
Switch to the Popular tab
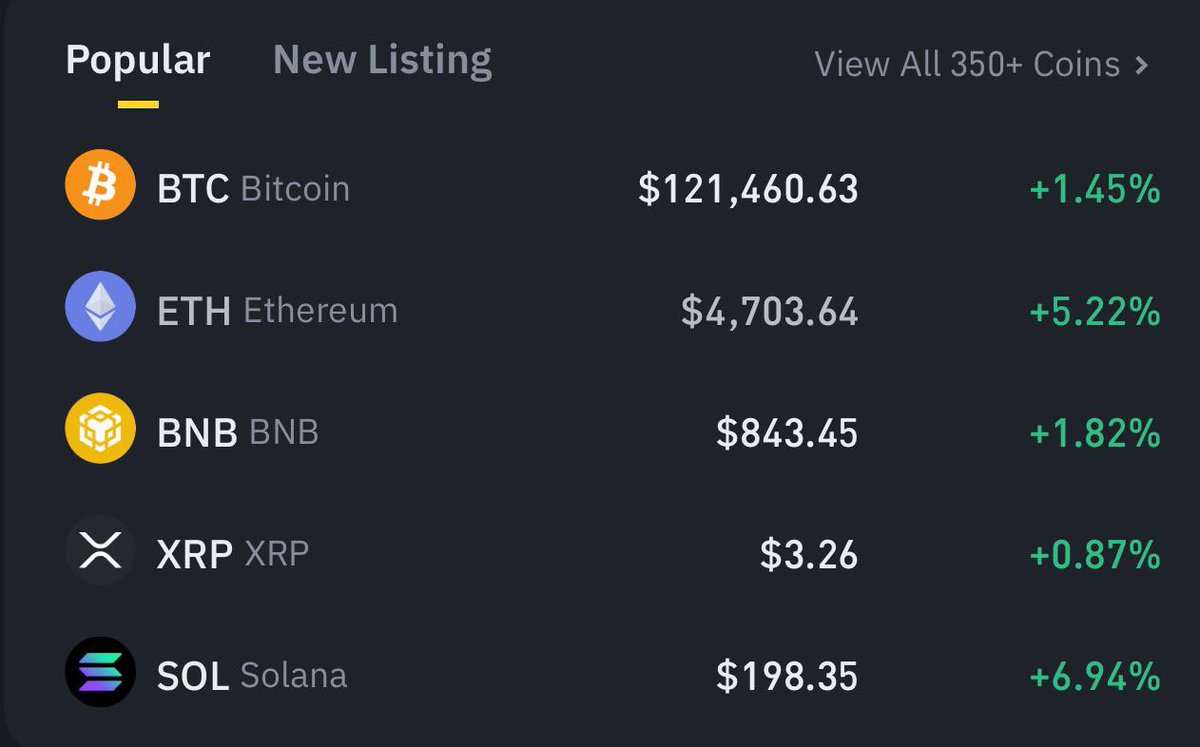click(138, 62)
